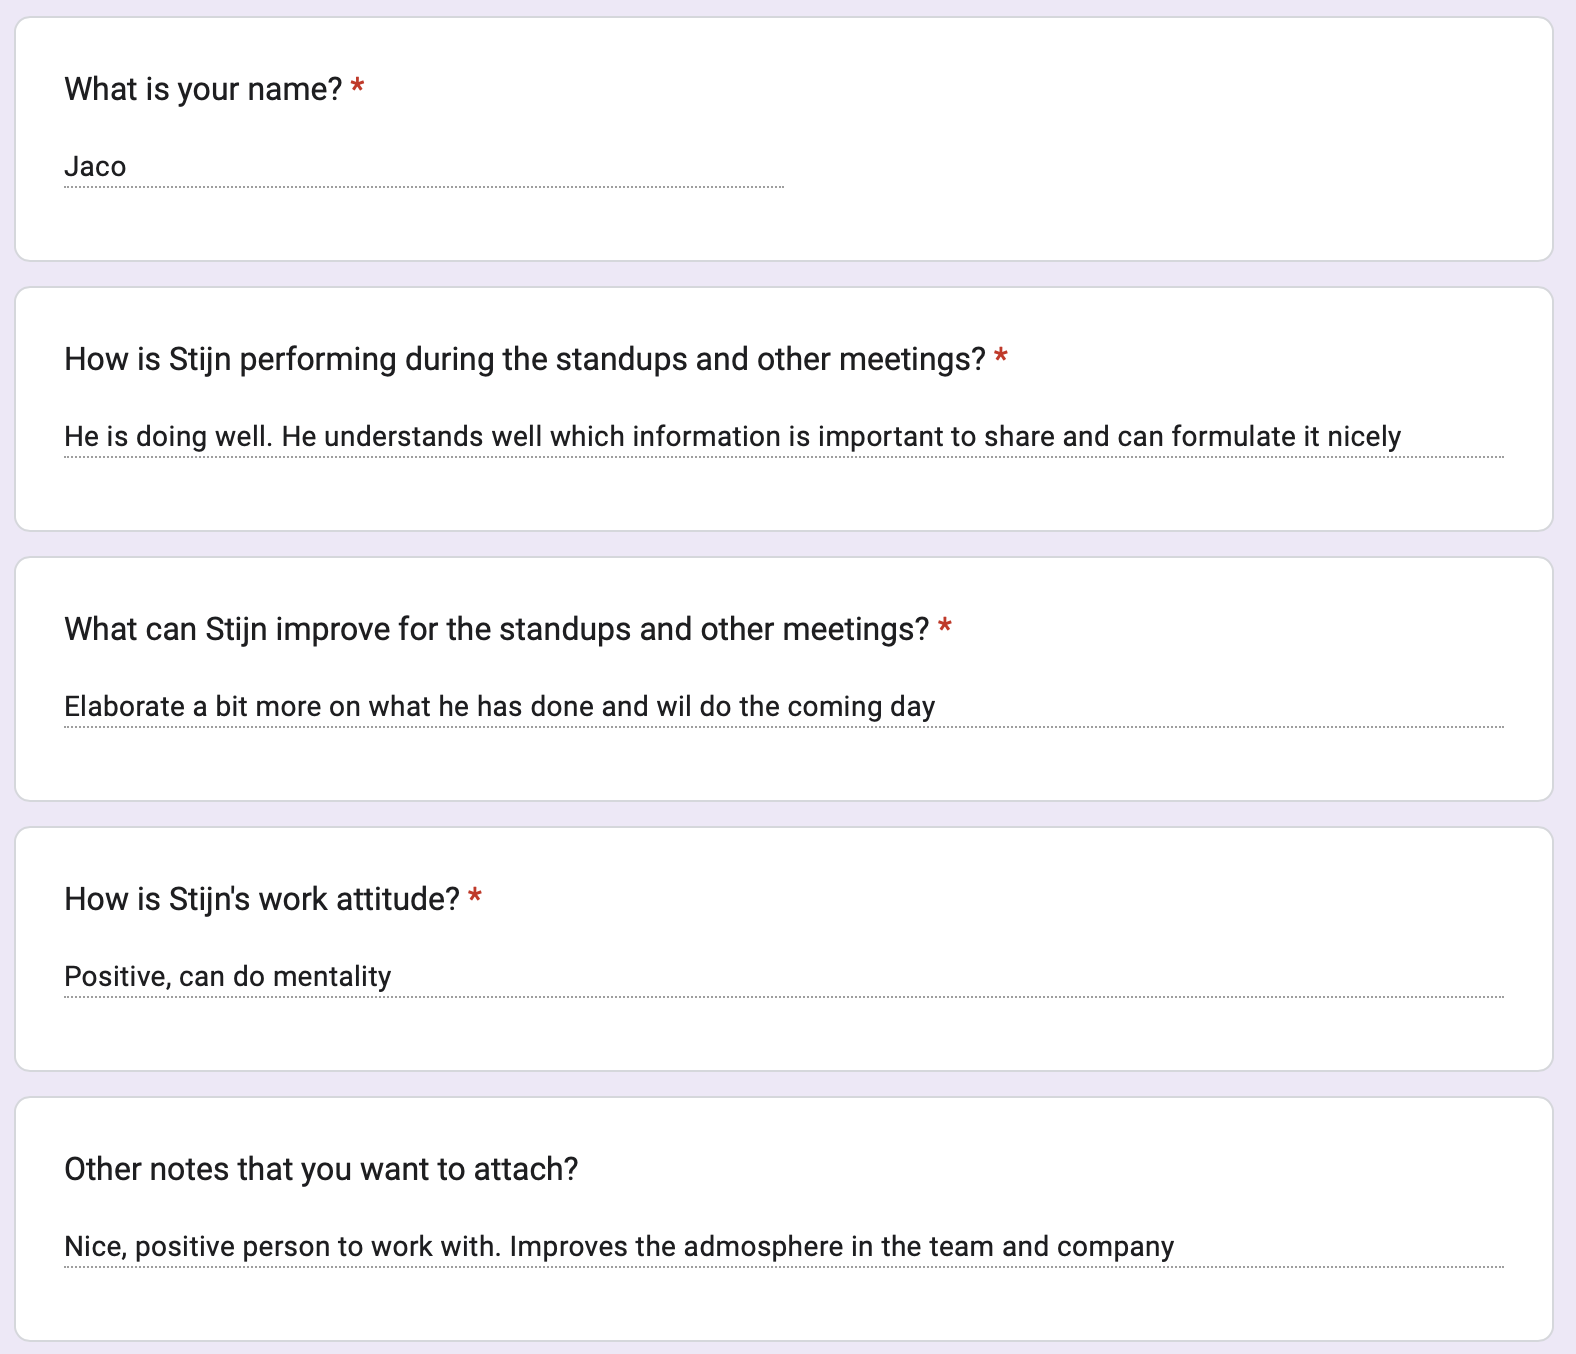
Task: Click the required asterisk after the improve question
Action: pyautogui.click(x=944, y=628)
